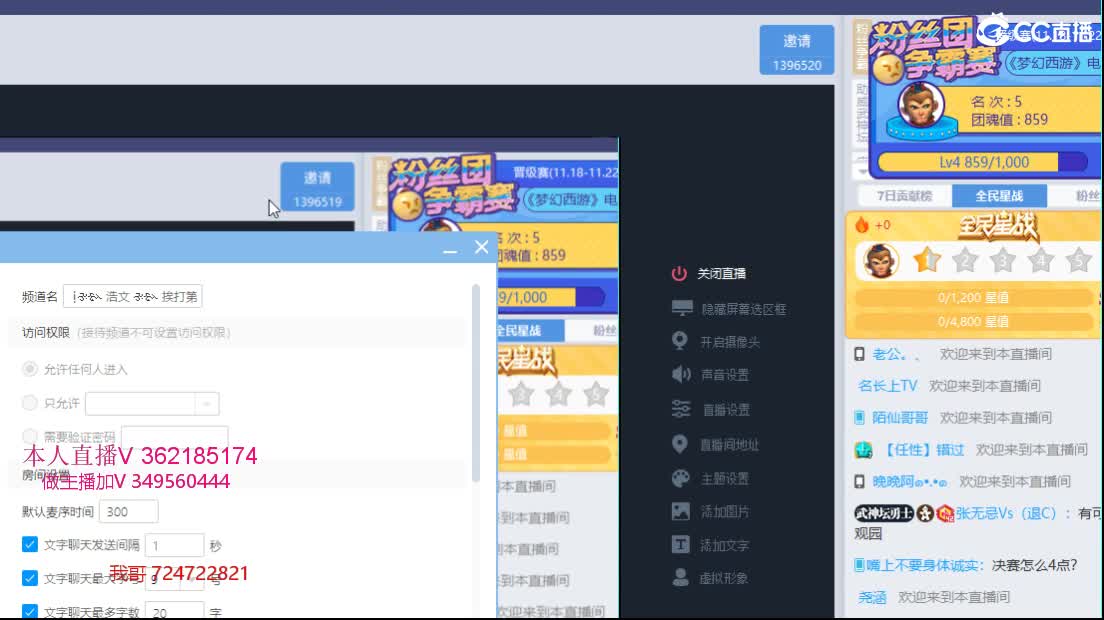The image size is (1104, 620).
Task: Click the 名次 : 5 text
Action: [x=996, y=101]
